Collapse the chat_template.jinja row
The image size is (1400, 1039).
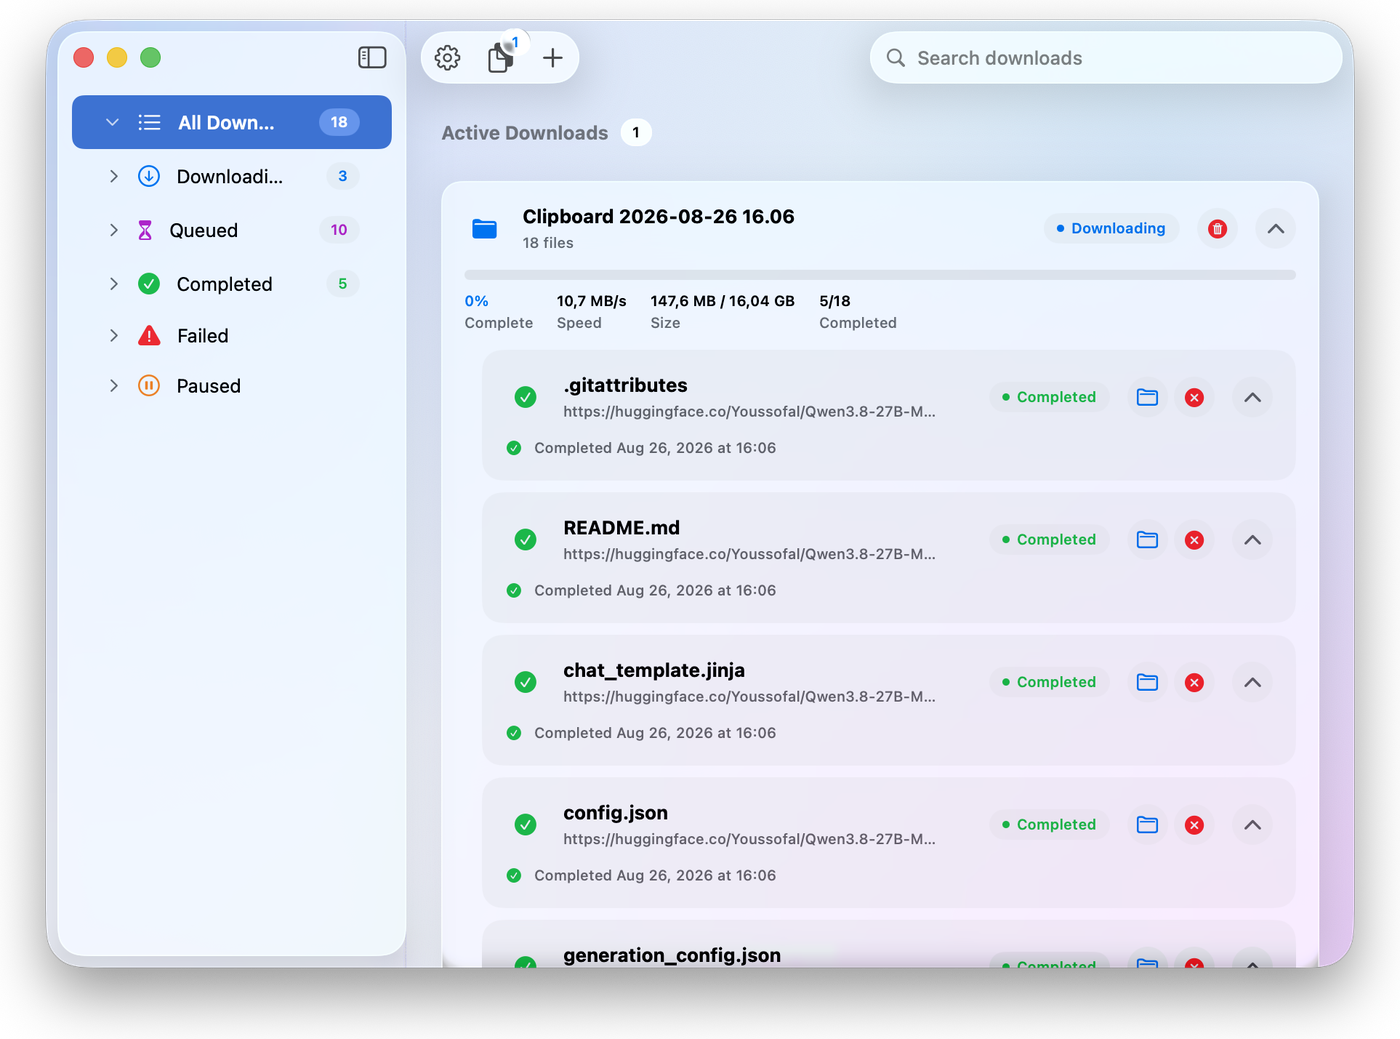coord(1252,683)
